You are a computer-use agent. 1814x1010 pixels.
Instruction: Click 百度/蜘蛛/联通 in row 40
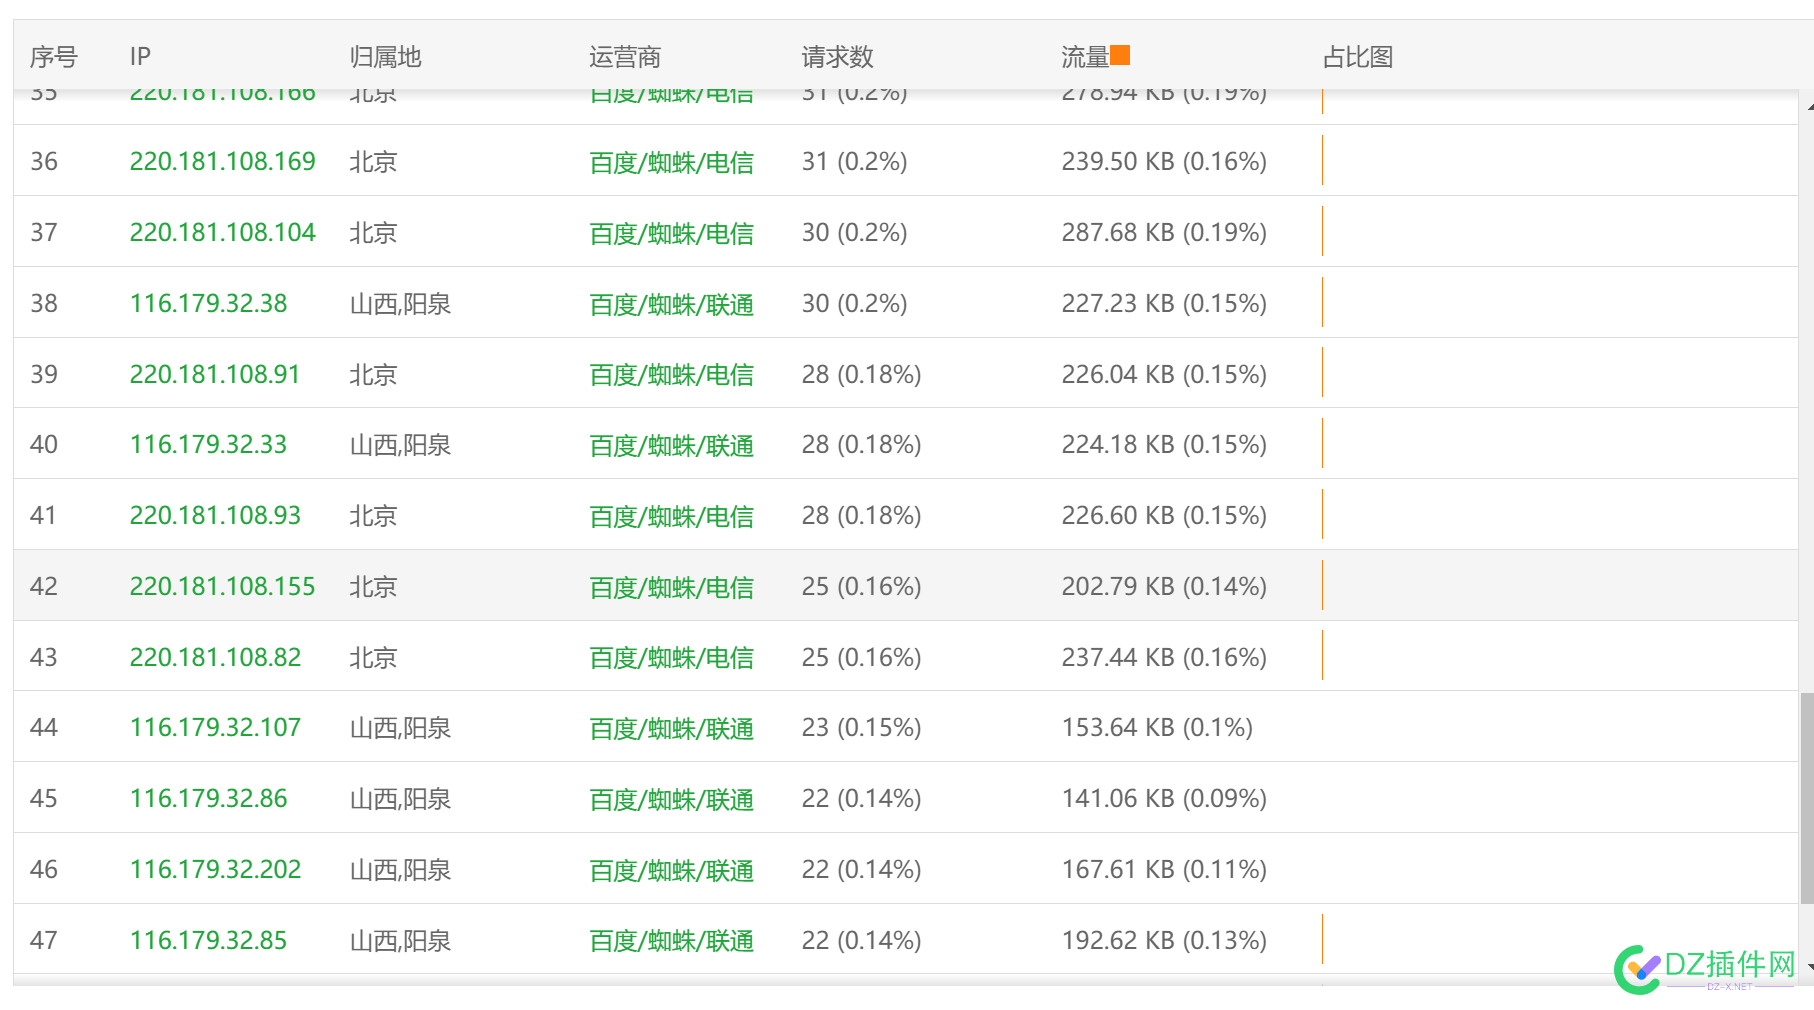(671, 445)
